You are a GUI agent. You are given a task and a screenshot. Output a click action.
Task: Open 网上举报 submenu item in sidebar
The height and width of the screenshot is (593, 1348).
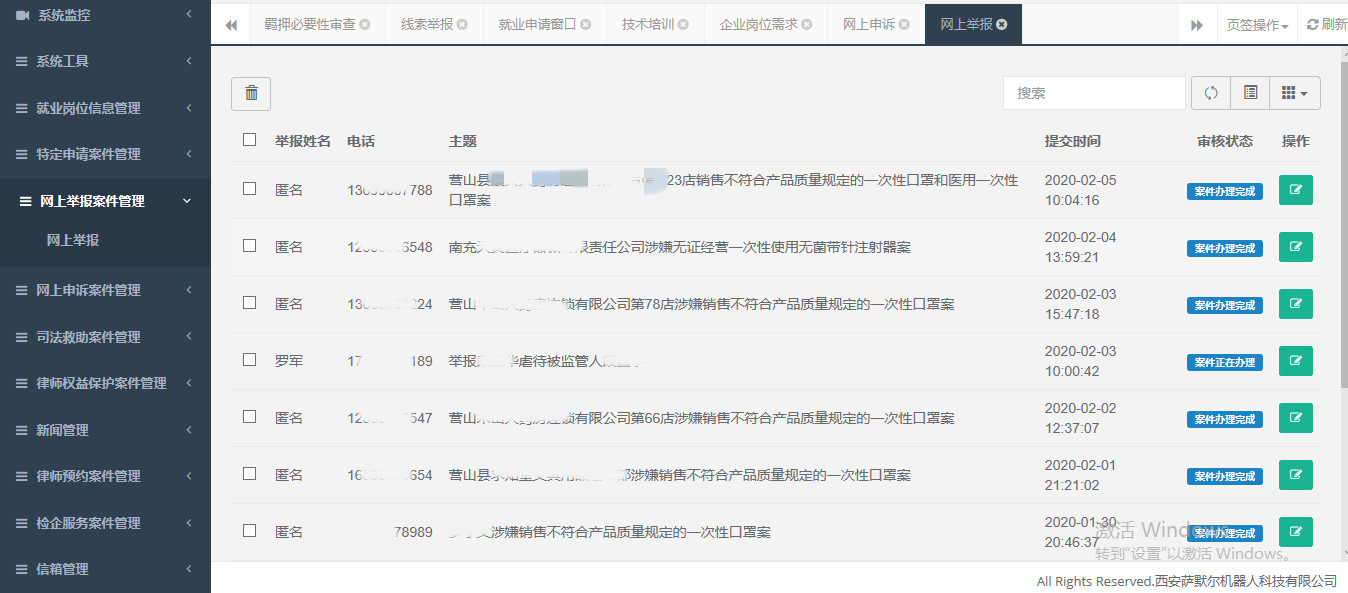(x=73, y=240)
